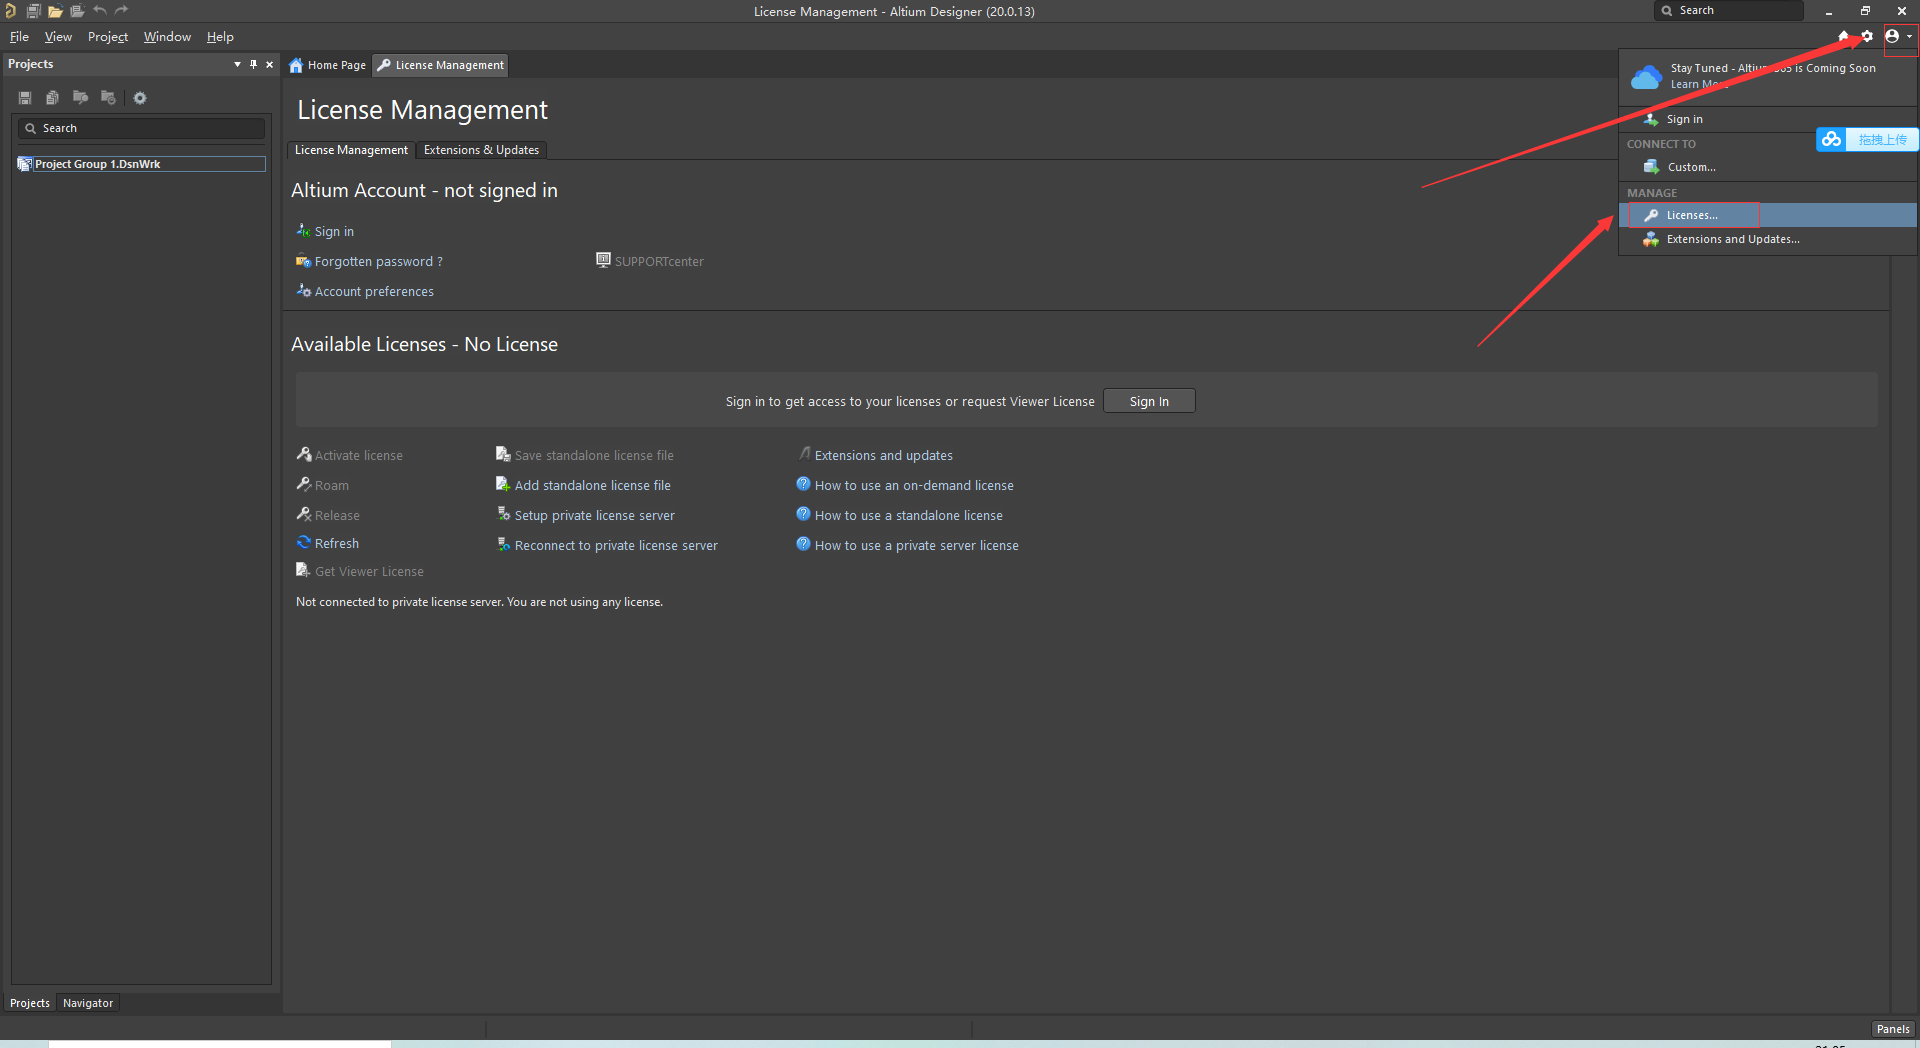
Task: Click Refresh licenses link
Action: coord(336,543)
